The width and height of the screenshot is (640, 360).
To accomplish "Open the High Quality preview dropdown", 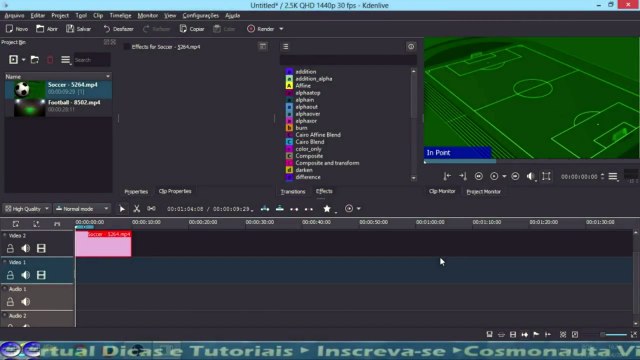I will pyautogui.click(x=27, y=209).
